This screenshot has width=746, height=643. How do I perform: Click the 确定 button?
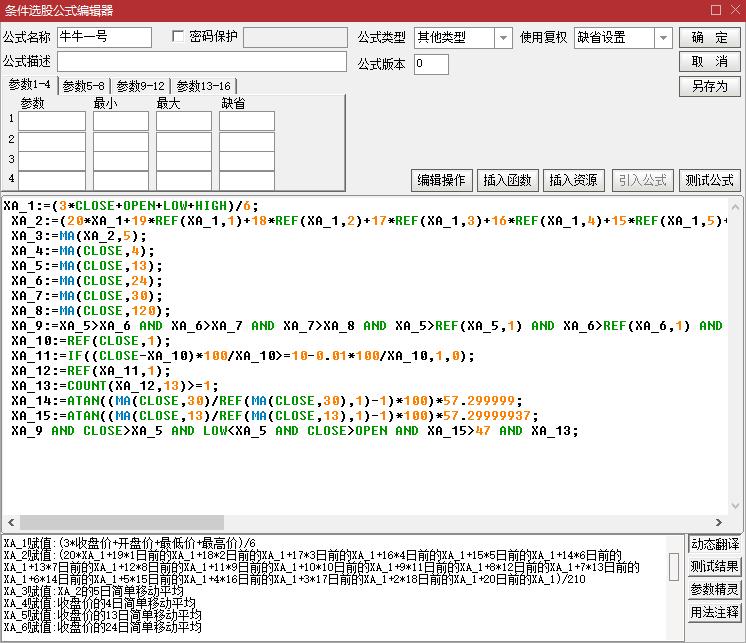click(x=709, y=38)
